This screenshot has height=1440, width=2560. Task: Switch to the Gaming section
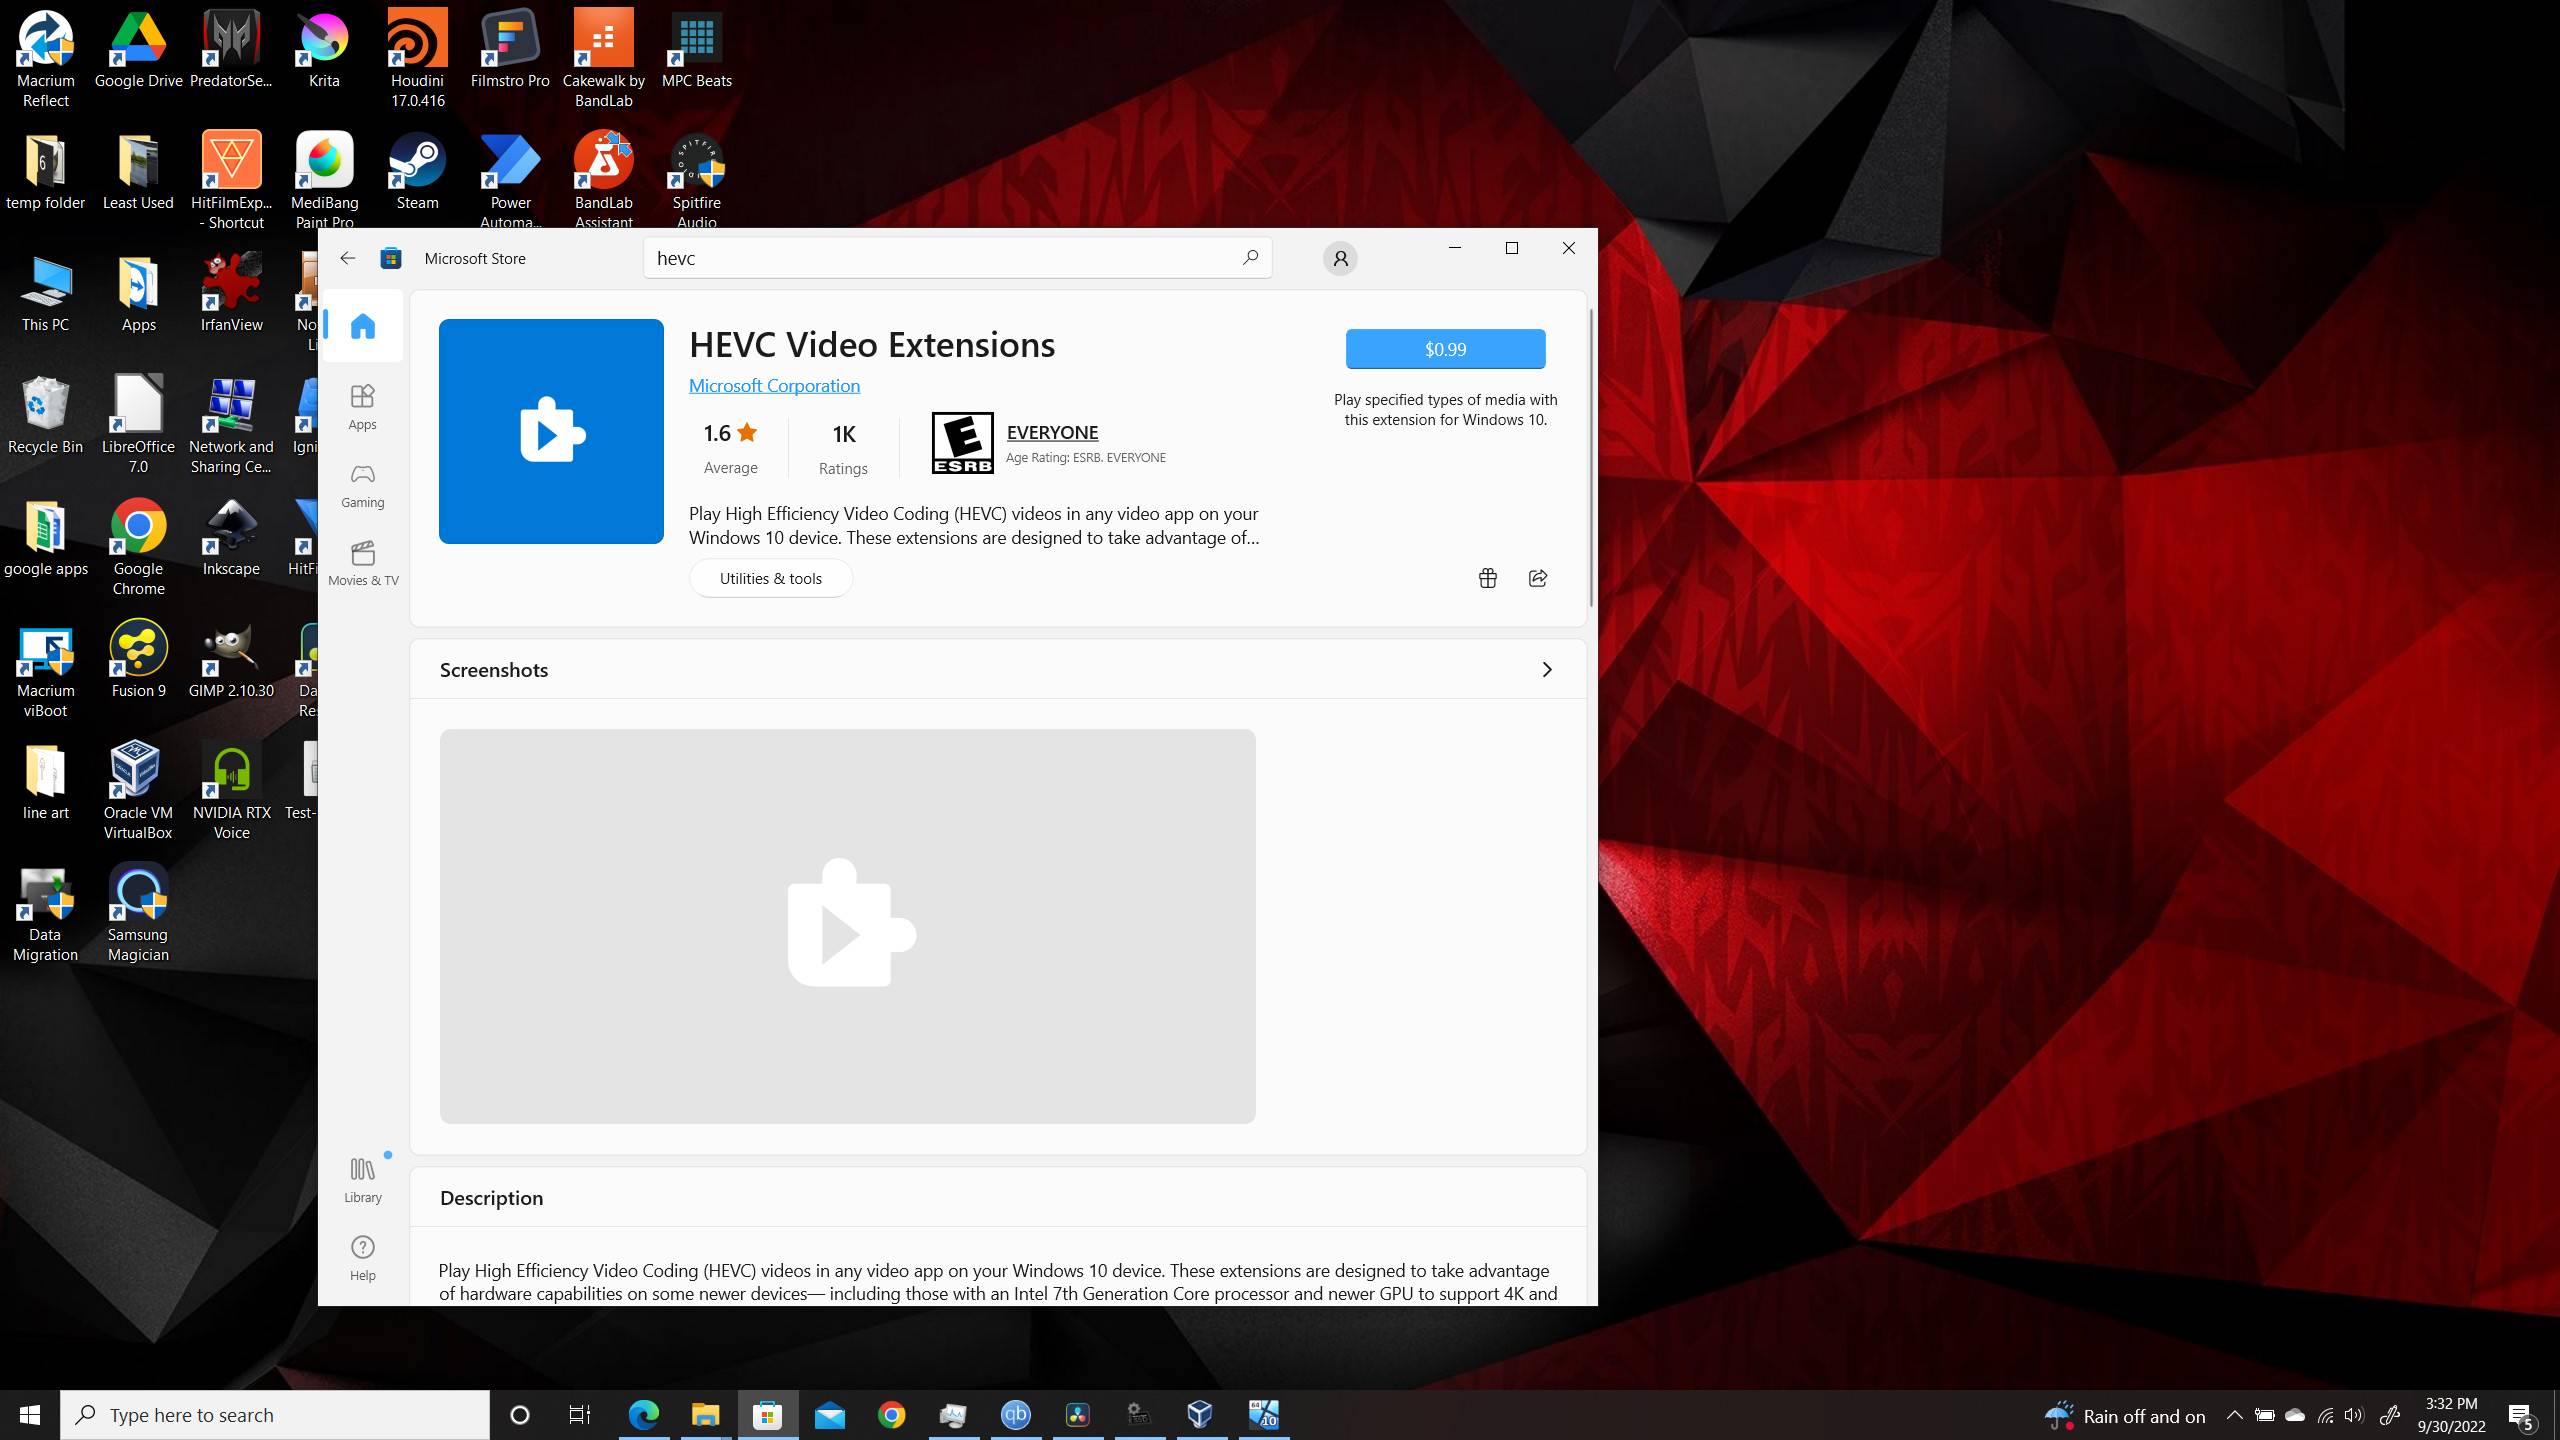(362, 485)
